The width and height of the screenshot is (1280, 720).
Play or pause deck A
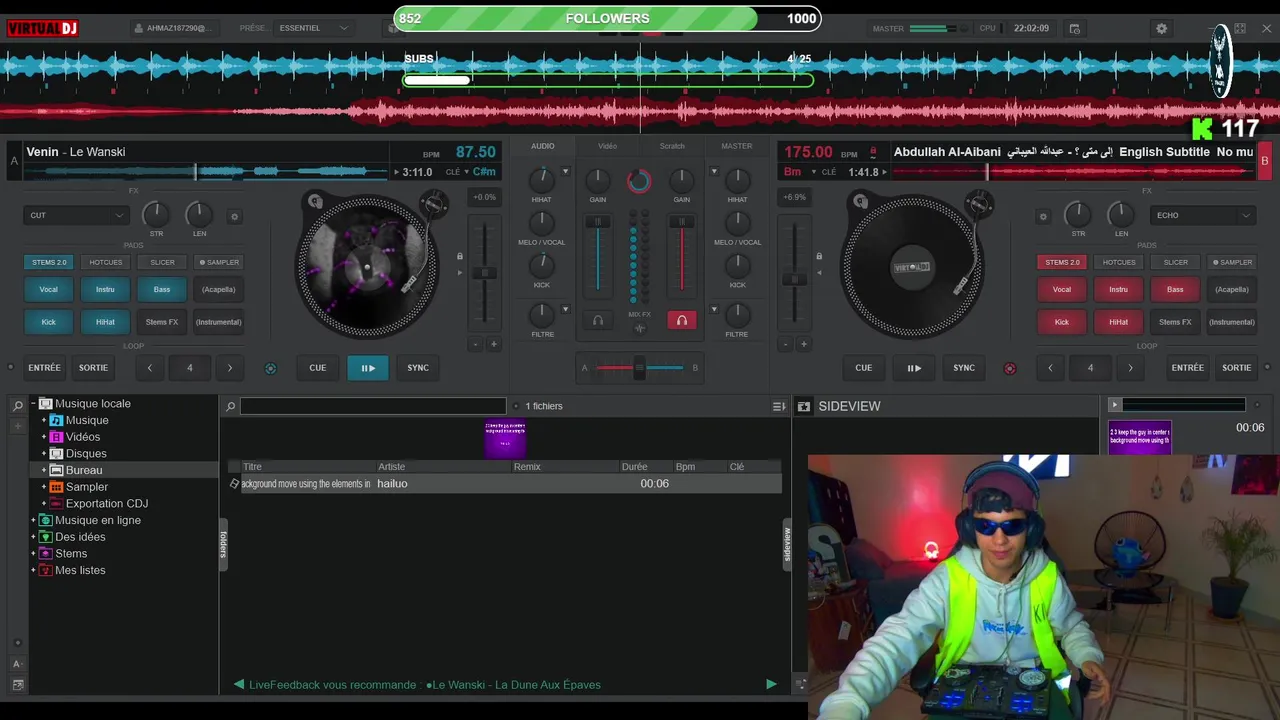tap(368, 368)
